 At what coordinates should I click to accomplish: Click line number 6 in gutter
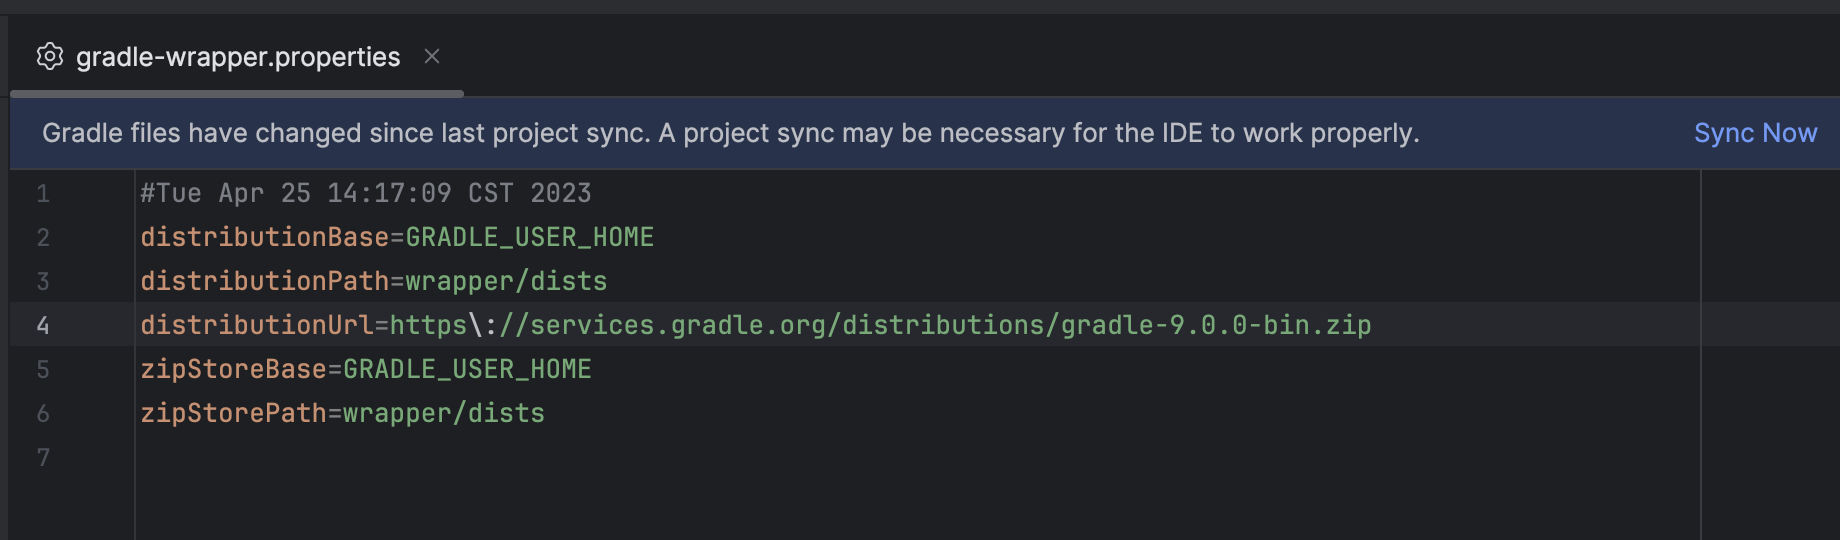pyautogui.click(x=43, y=413)
